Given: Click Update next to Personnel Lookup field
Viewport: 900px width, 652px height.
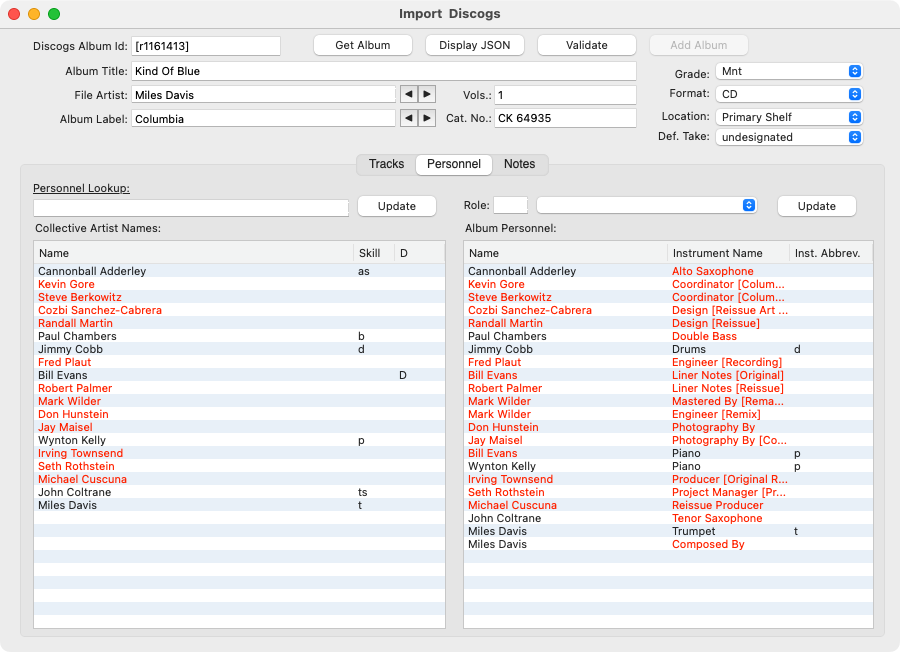Looking at the screenshot, I should [397, 206].
